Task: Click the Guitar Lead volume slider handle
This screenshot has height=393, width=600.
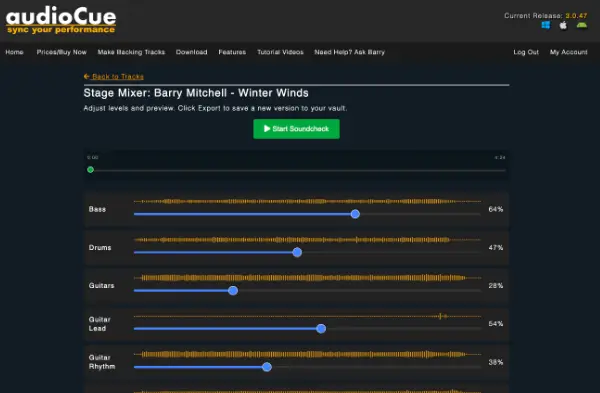Action: 321,328
